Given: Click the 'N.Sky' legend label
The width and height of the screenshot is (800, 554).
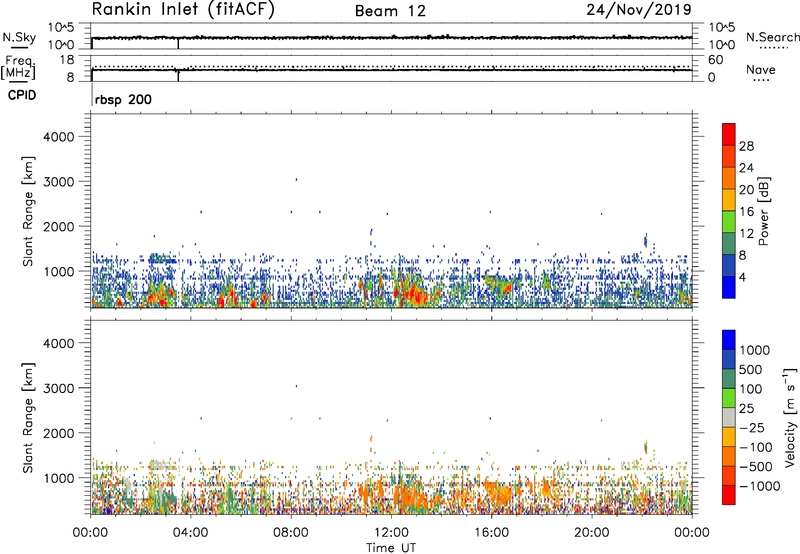Looking at the screenshot, I should [x=19, y=37].
